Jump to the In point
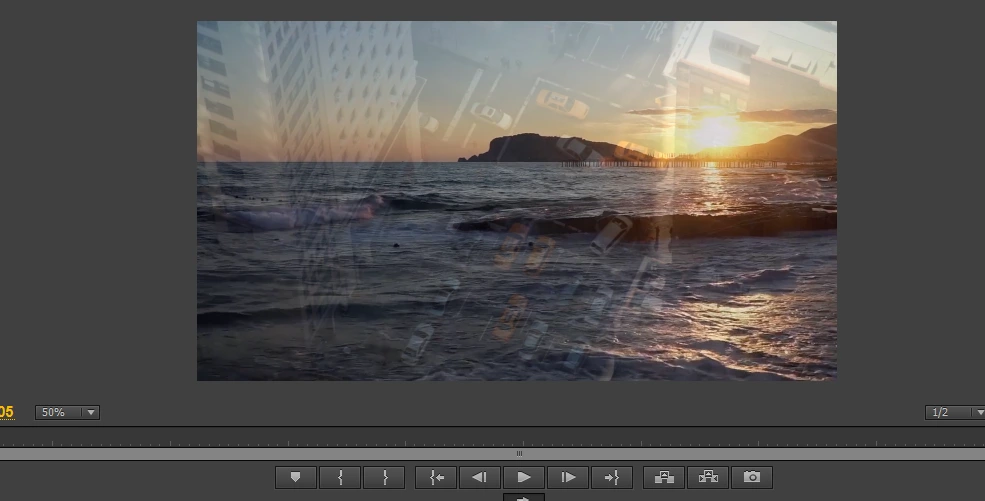This screenshot has width=985, height=501. click(436, 478)
